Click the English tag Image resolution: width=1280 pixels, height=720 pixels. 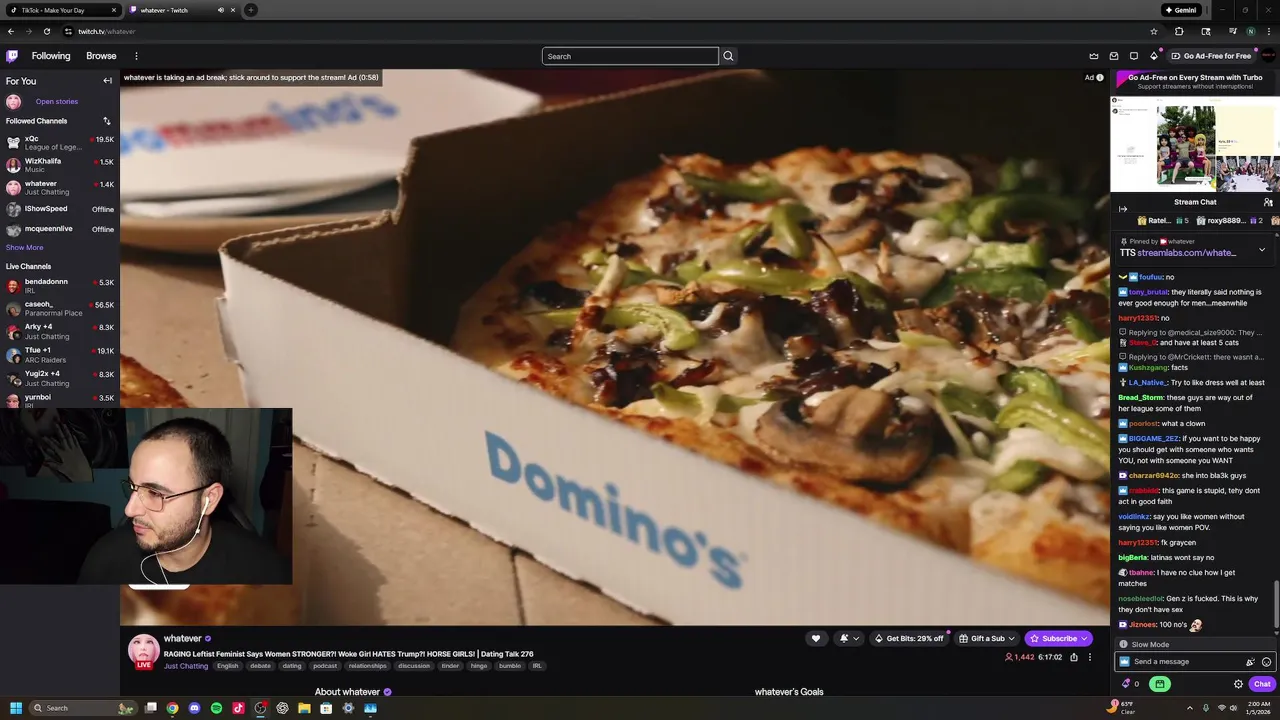228,666
